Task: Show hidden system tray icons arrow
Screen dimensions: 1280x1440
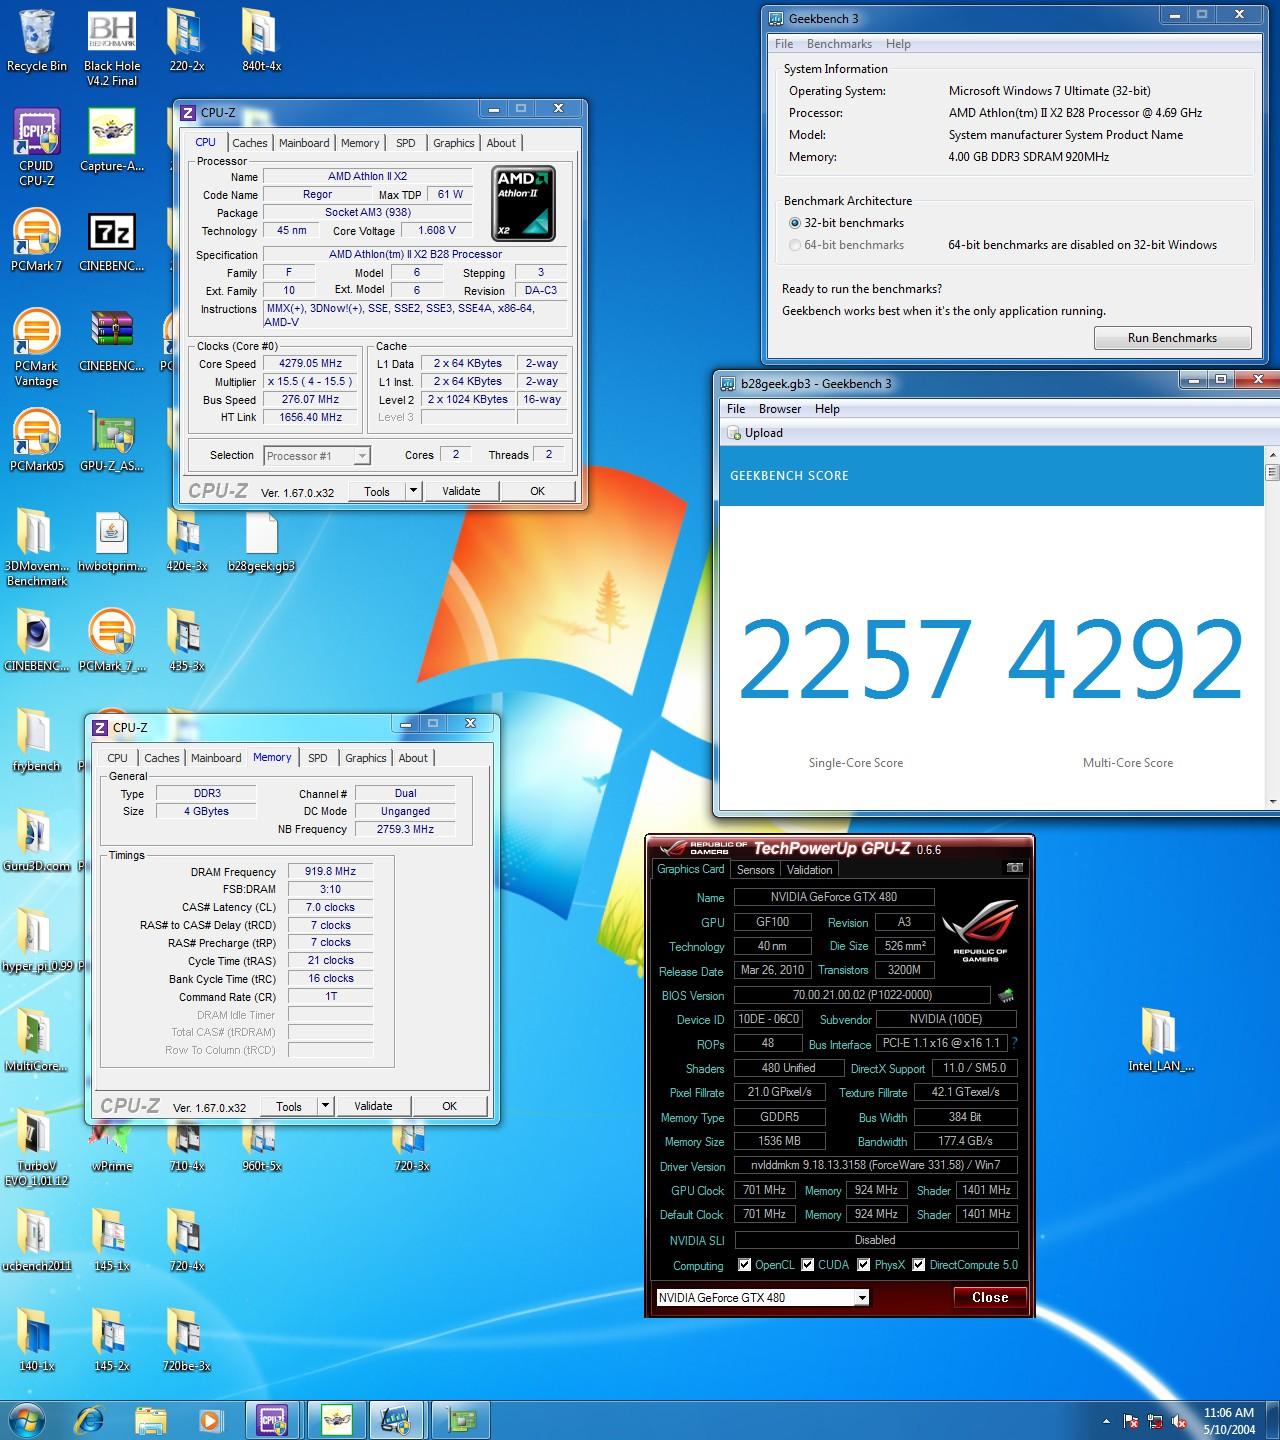Action: pos(1106,1420)
